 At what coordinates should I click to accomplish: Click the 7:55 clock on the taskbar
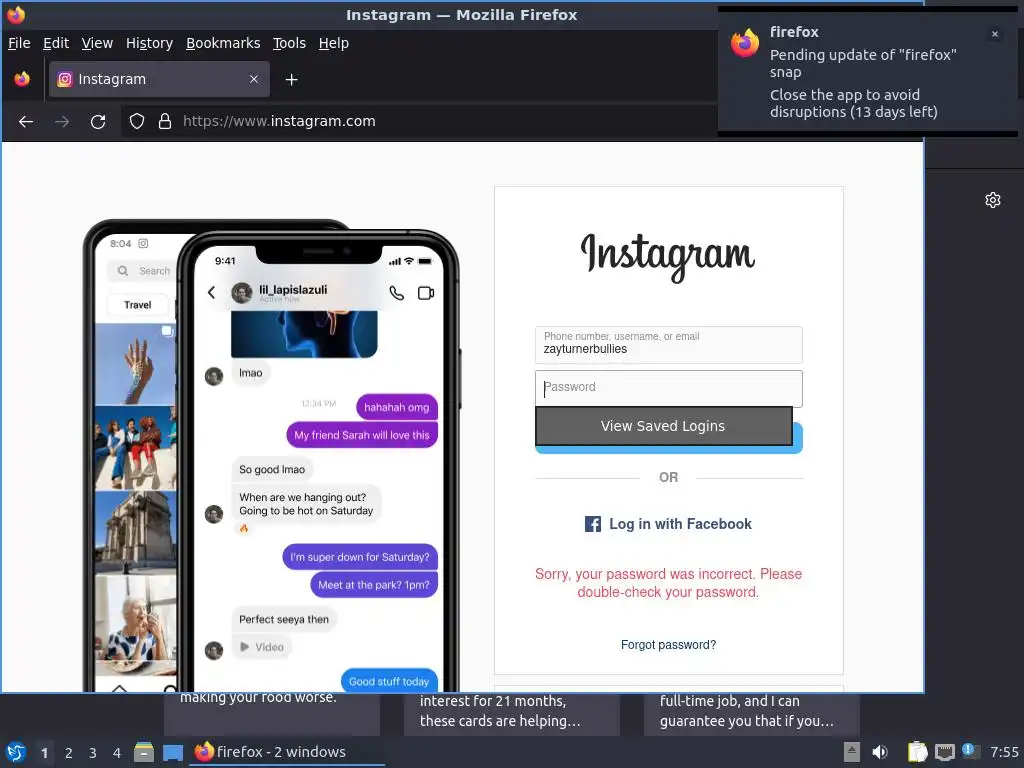1004,752
